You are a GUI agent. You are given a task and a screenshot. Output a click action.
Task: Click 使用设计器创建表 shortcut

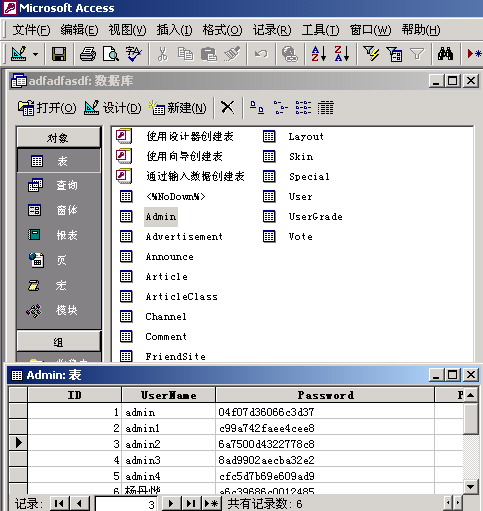tap(190, 136)
